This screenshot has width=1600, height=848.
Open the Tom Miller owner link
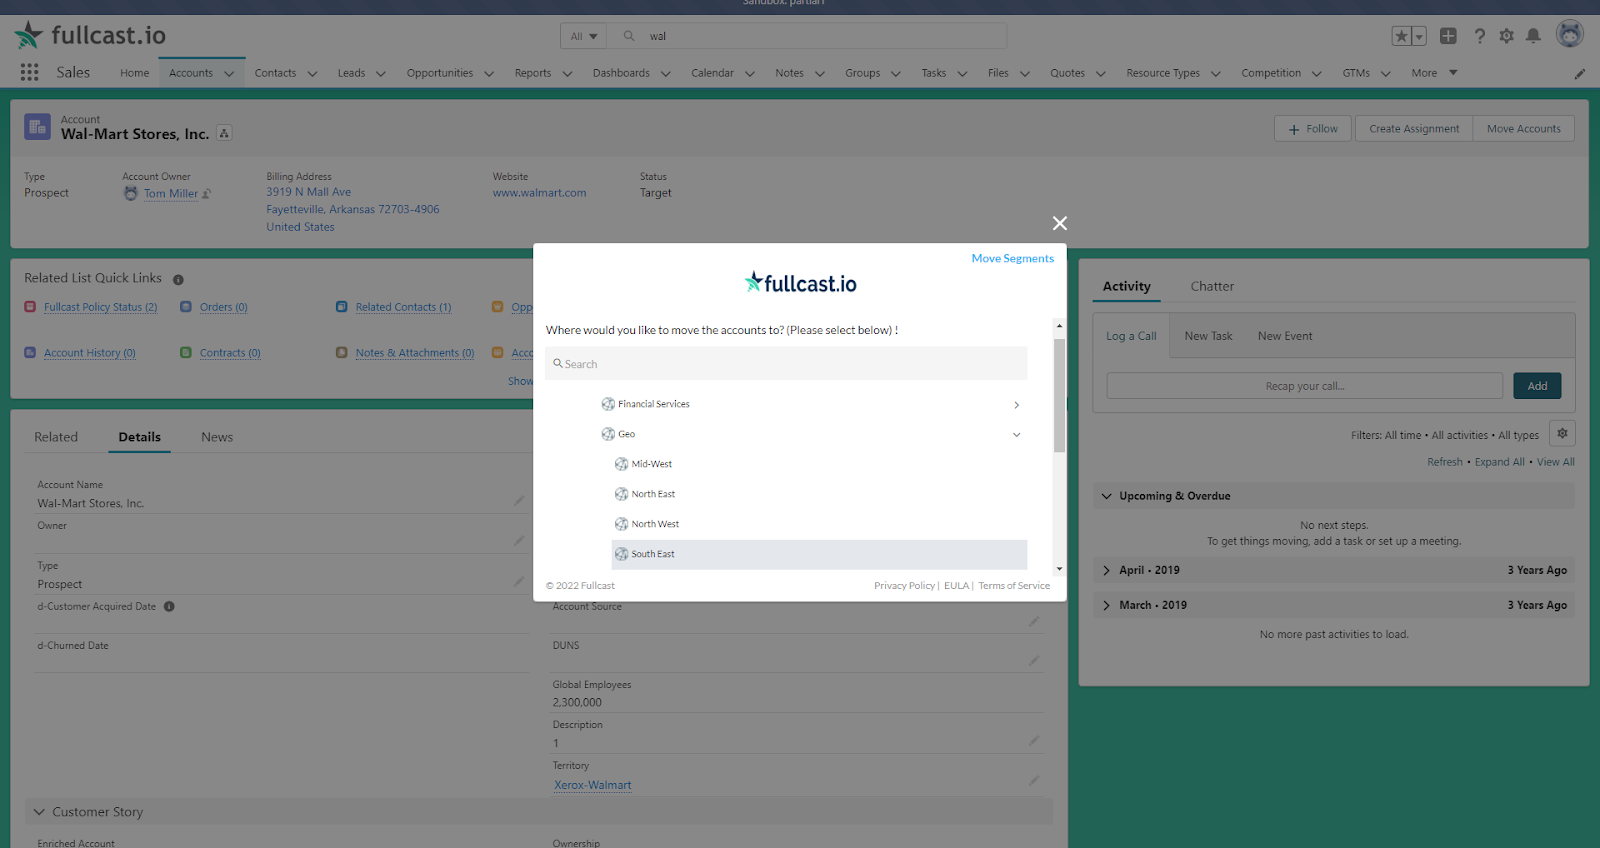(x=171, y=194)
